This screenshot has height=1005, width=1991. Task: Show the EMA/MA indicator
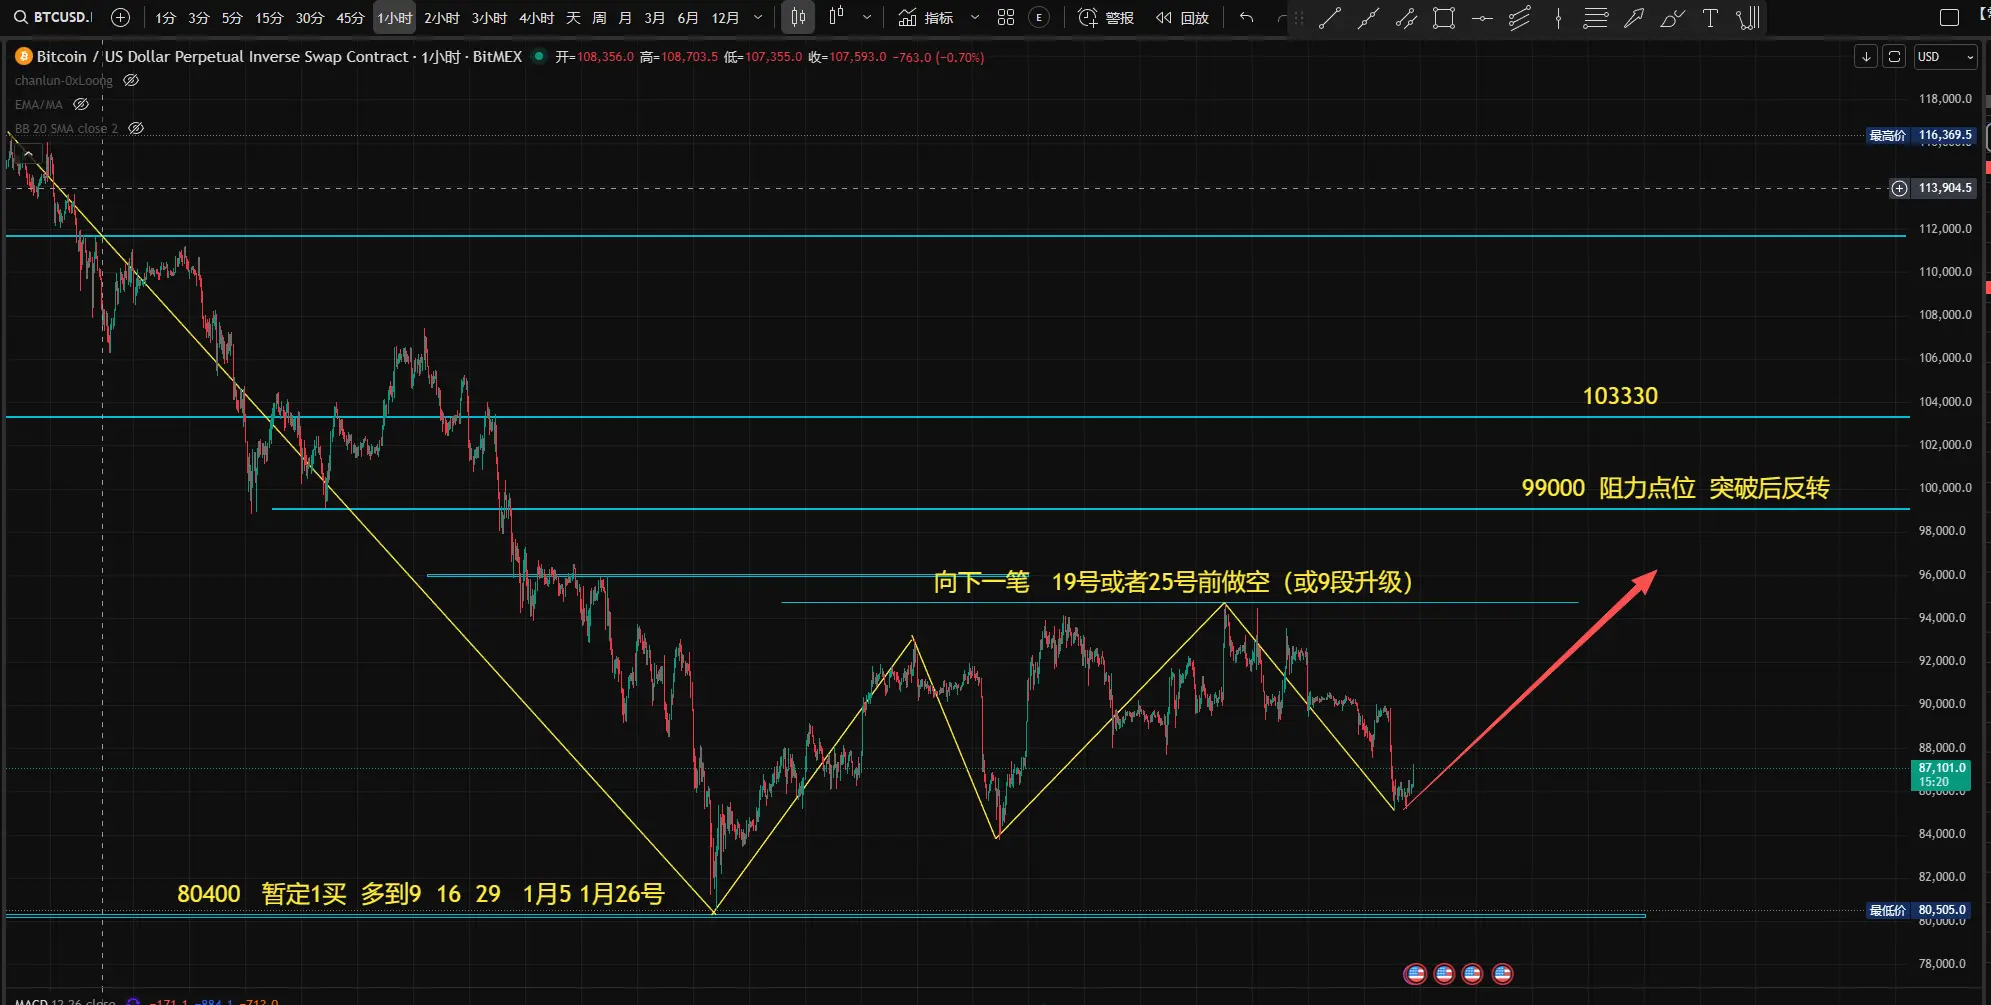[x=81, y=104]
